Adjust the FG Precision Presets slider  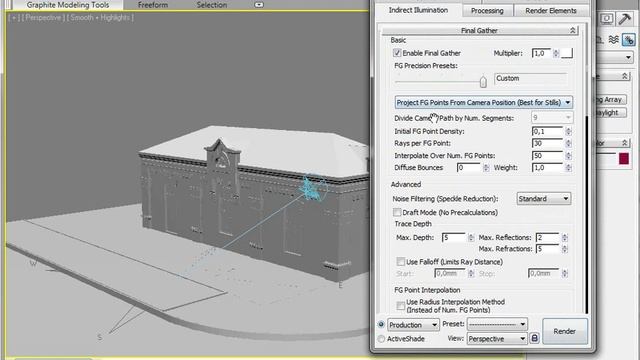483,82
